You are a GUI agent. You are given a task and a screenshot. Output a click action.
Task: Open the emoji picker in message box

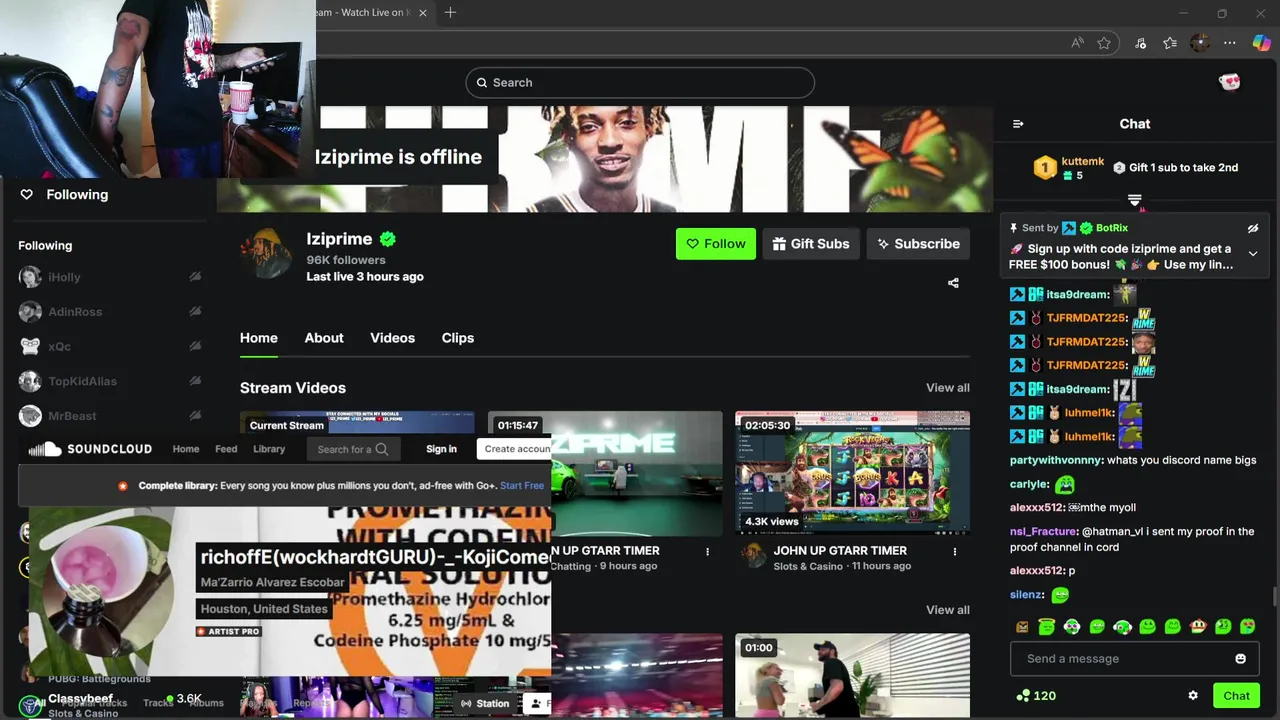click(1240, 659)
